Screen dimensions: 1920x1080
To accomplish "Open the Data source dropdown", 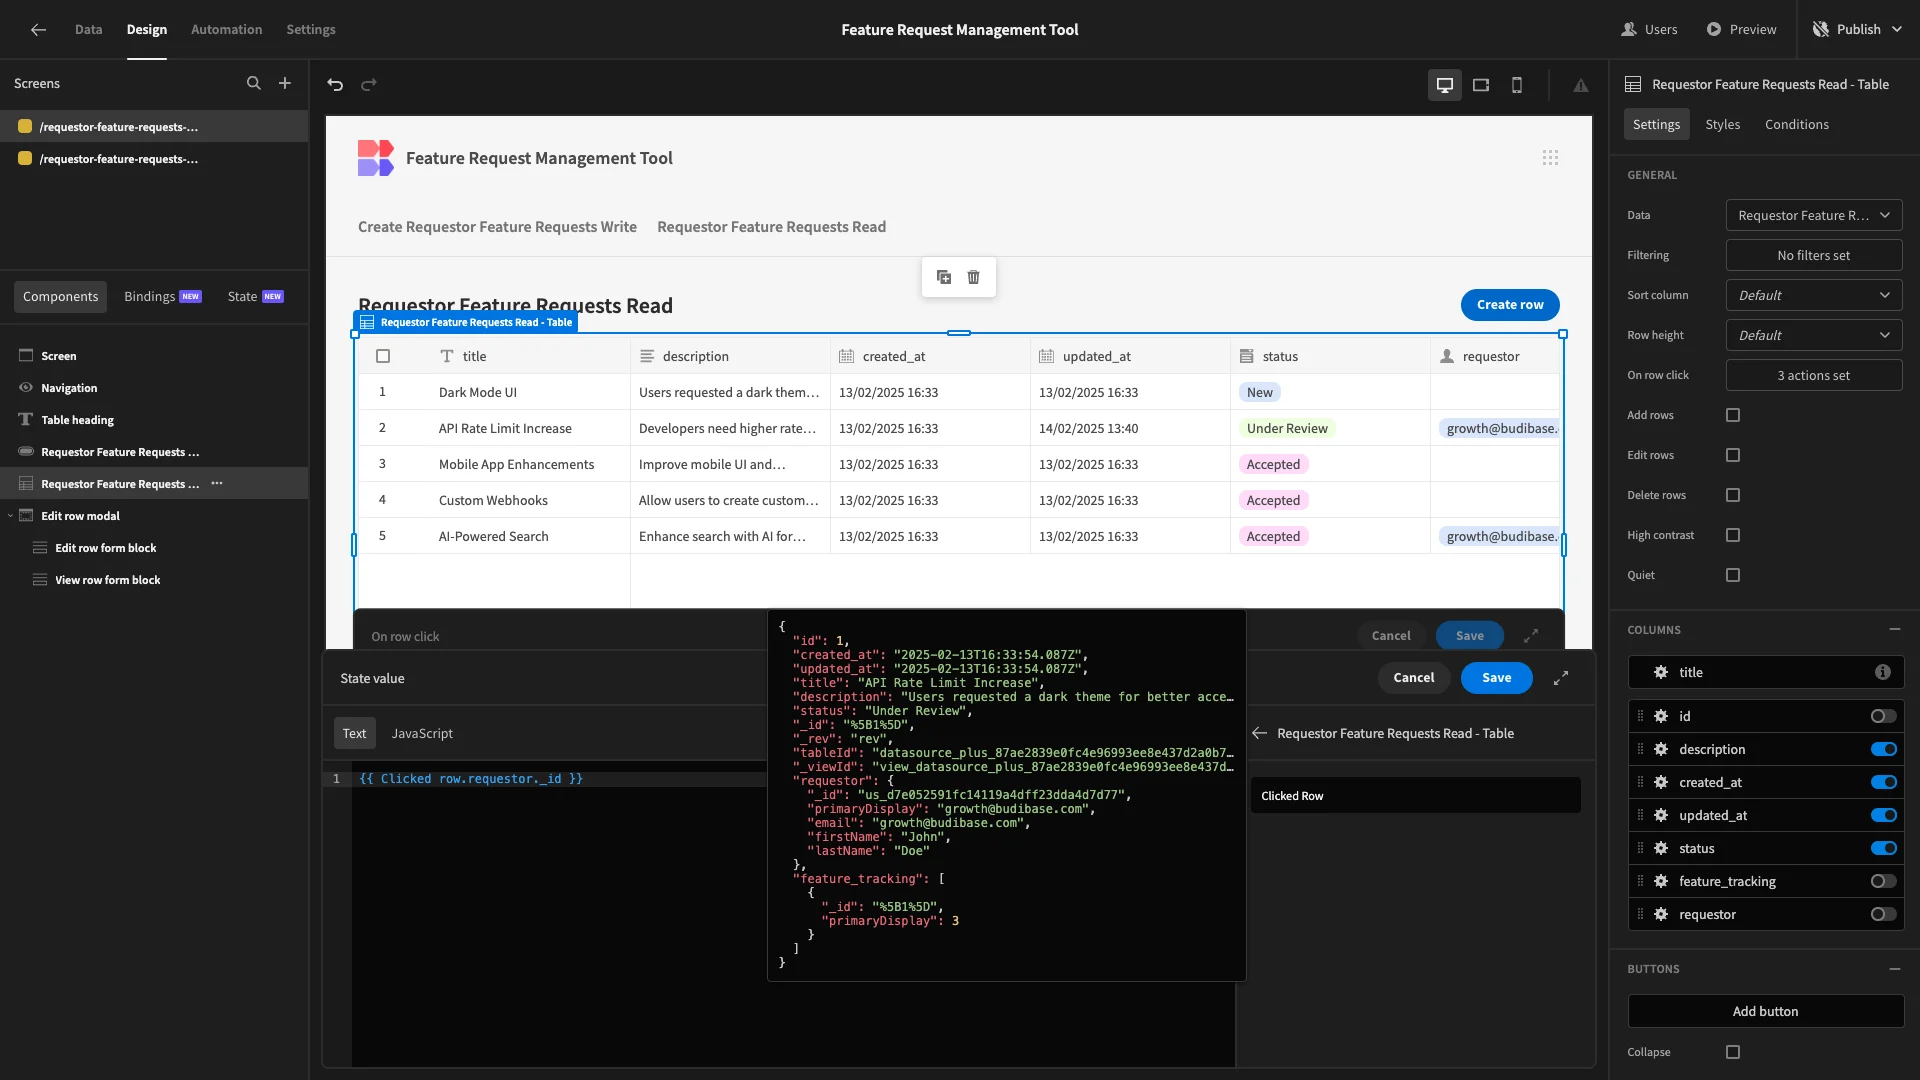I will 1814,215.
